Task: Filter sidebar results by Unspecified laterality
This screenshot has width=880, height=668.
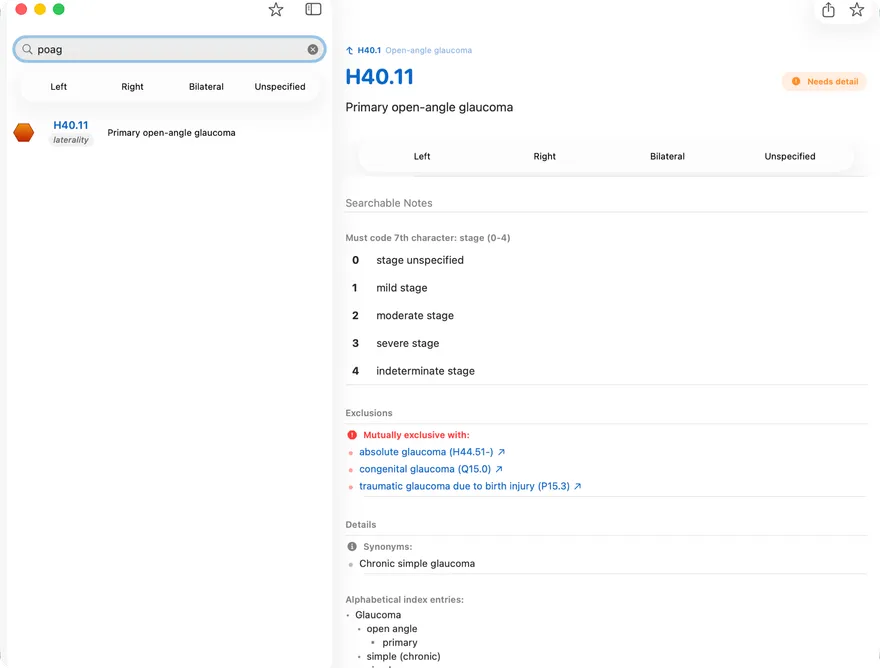Action: click(280, 86)
